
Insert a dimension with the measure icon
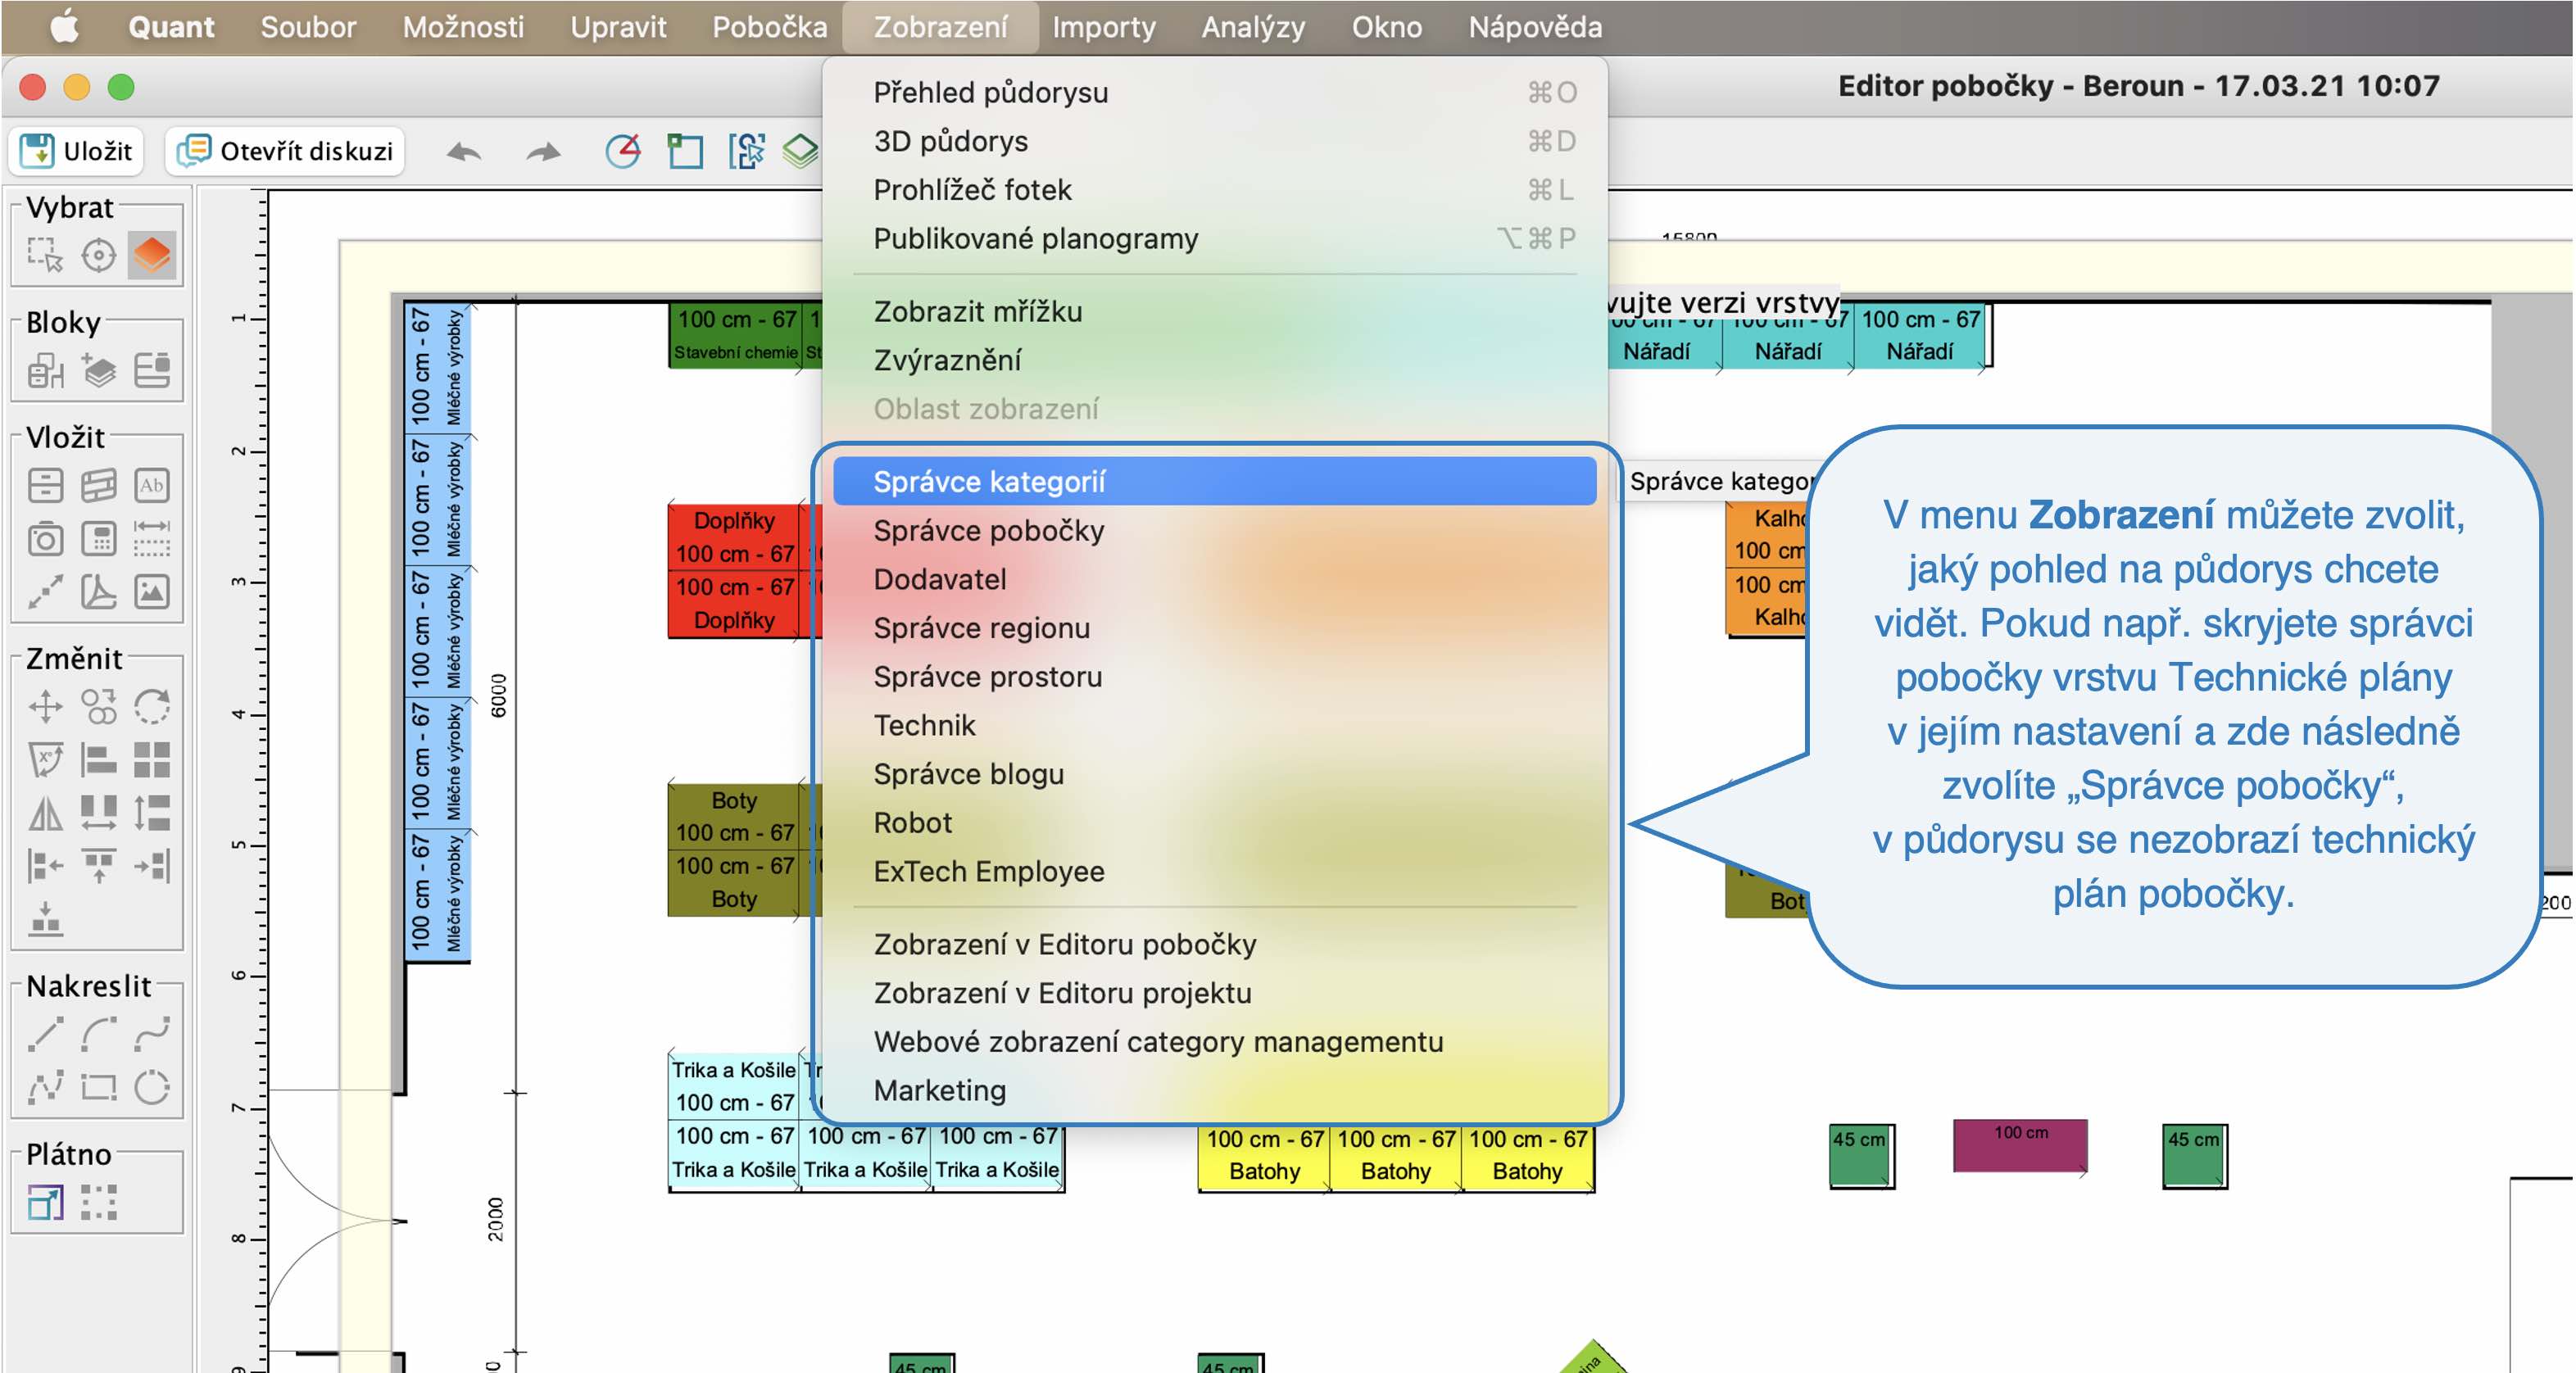[152, 539]
